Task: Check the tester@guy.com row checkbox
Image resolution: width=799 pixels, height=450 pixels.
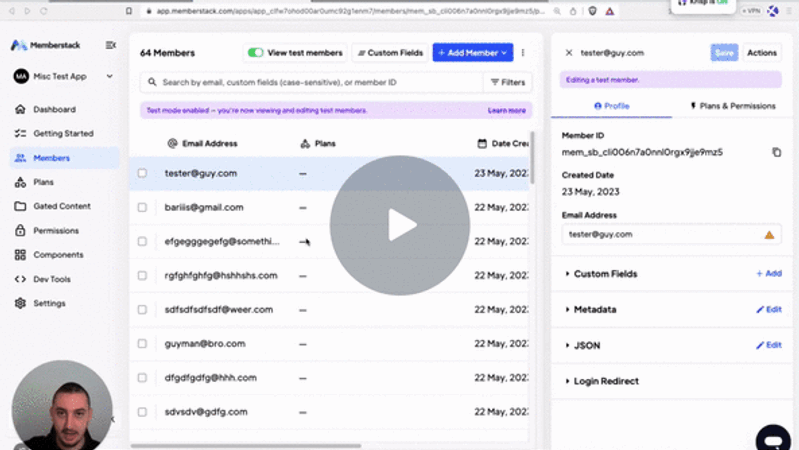Action: [142, 173]
